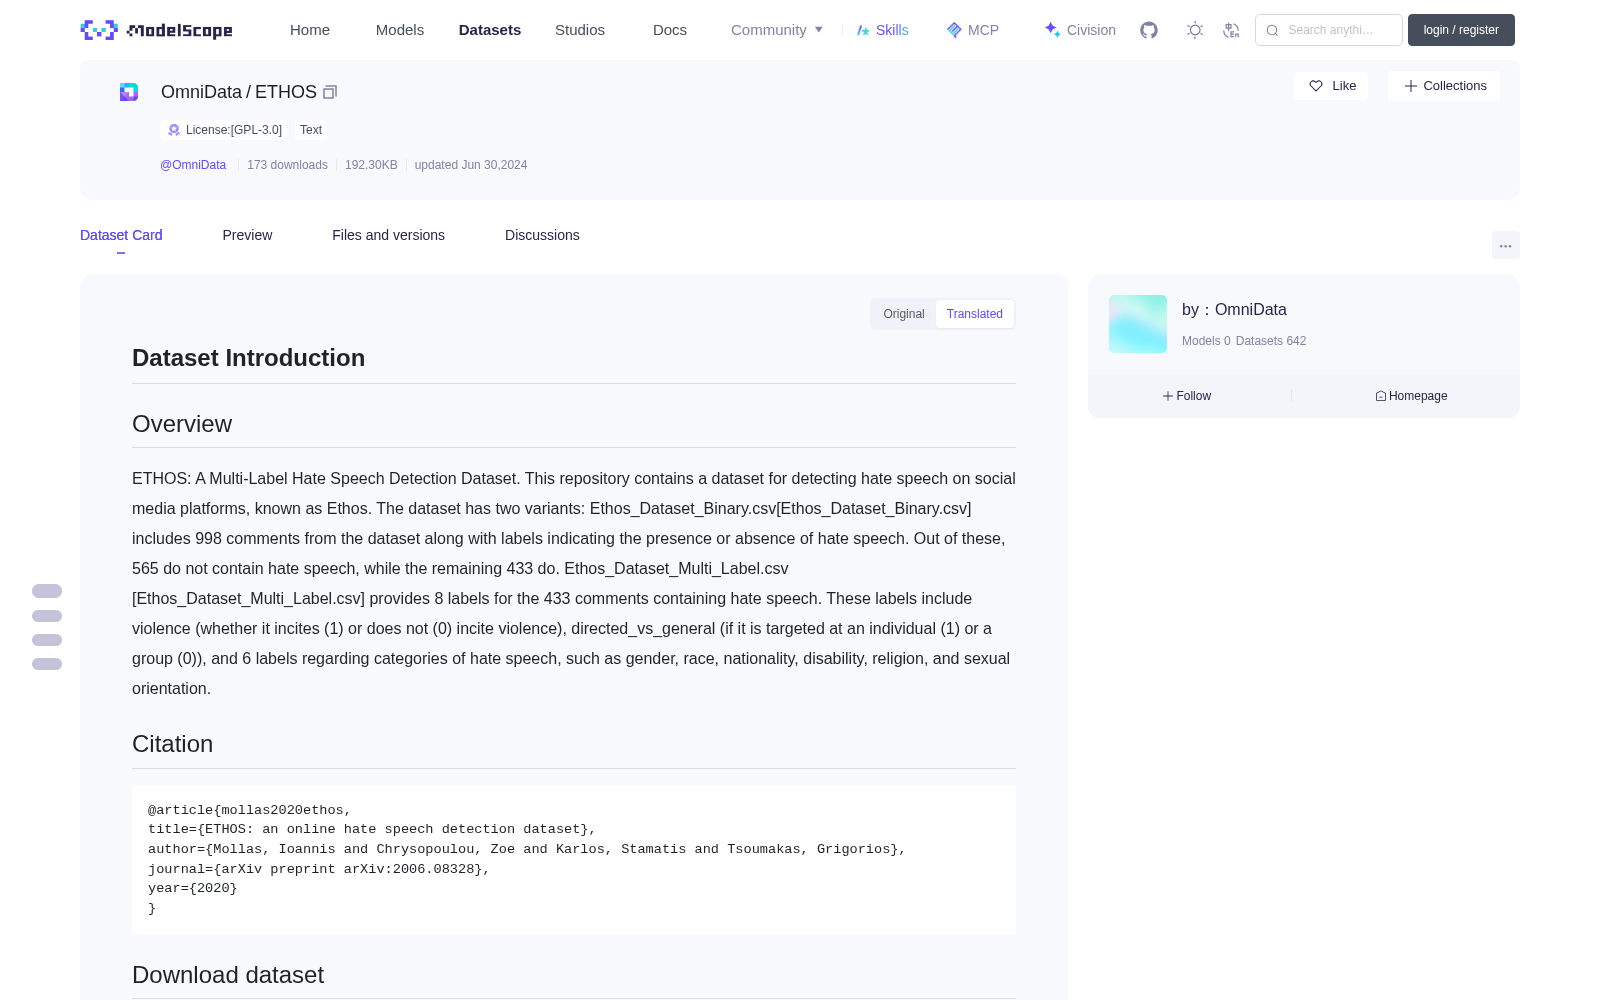Select the Preview tab
The height and width of the screenshot is (1000, 1600).
[x=247, y=235]
